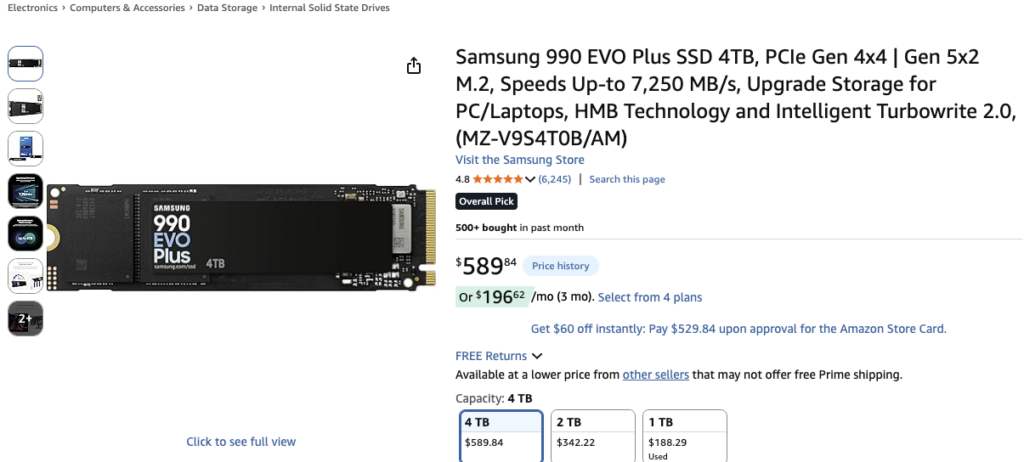Click the main SSD product image
Image resolution: width=1024 pixels, height=462 pixels.
(x=240, y=236)
